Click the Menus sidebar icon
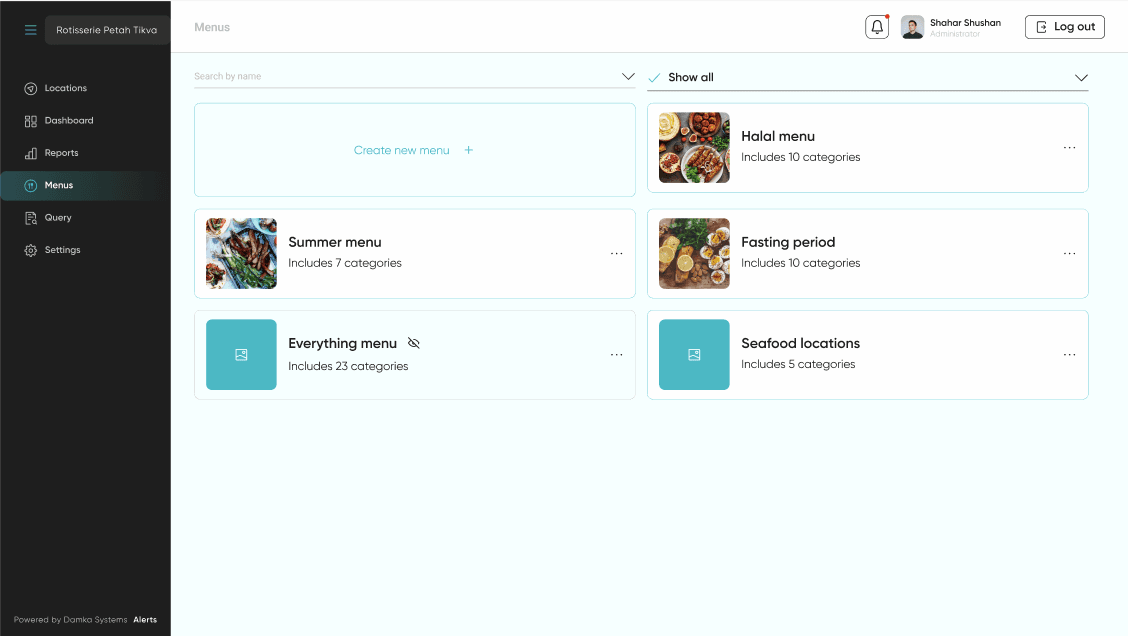 [30, 186]
